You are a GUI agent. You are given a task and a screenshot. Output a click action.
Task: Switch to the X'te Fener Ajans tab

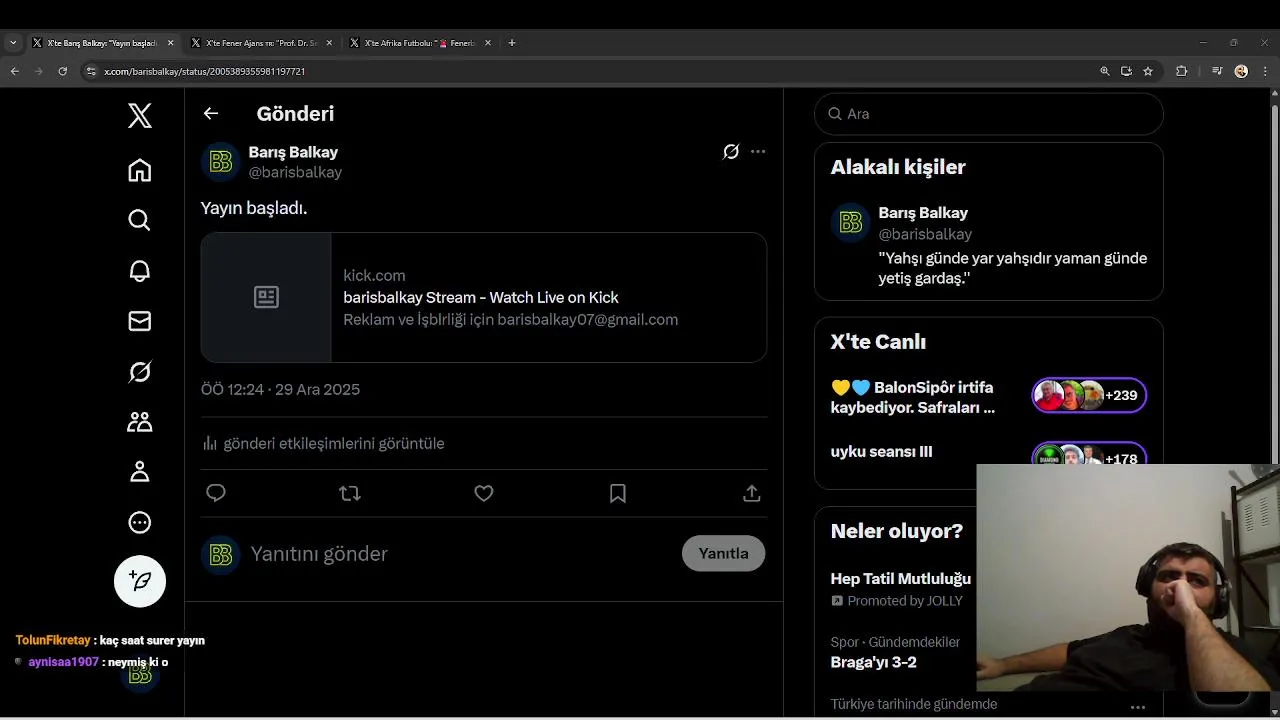260,43
